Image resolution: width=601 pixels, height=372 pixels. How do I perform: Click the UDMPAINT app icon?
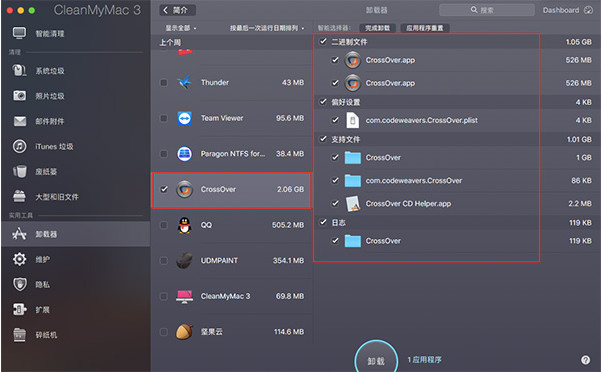click(x=185, y=261)
